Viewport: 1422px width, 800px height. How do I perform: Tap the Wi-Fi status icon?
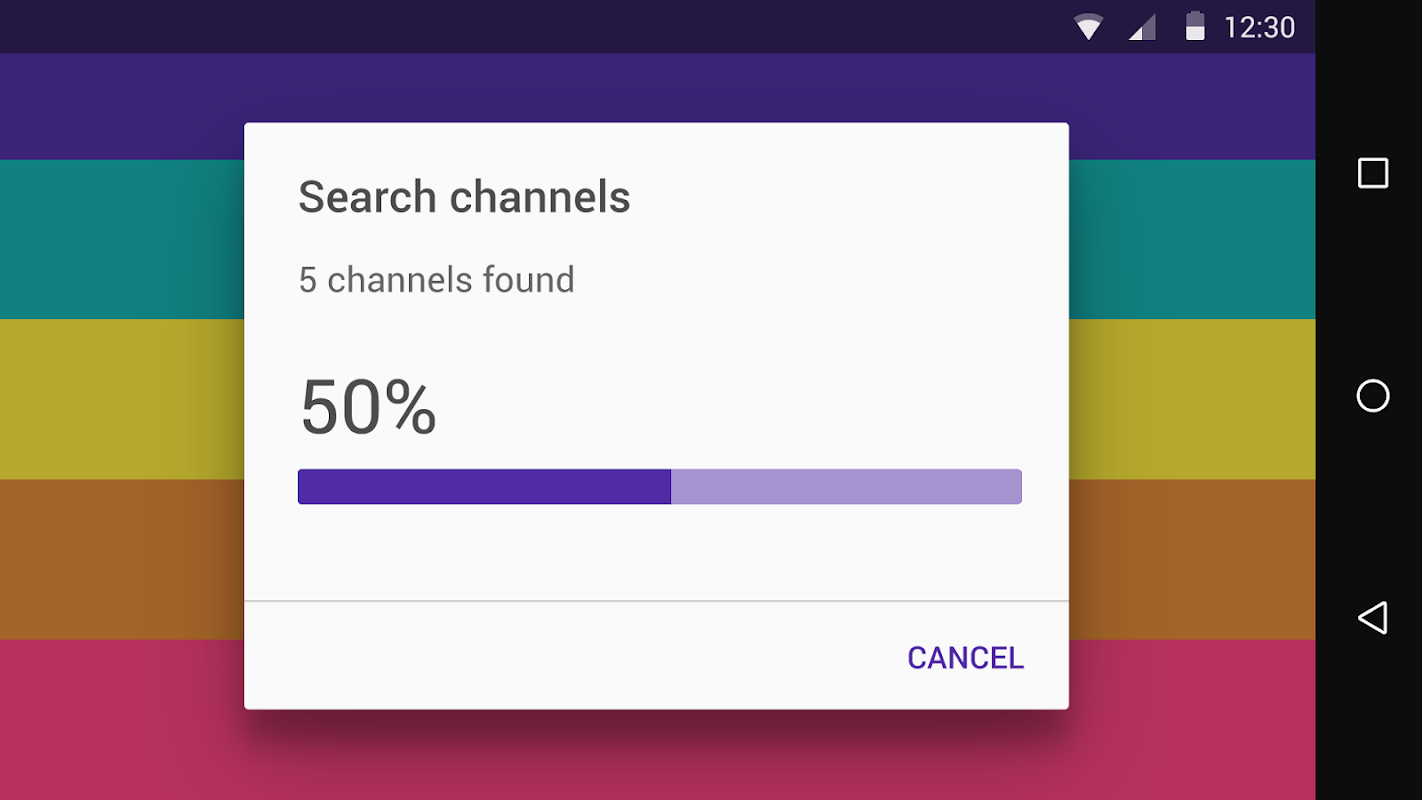(x=1088, y=27)
